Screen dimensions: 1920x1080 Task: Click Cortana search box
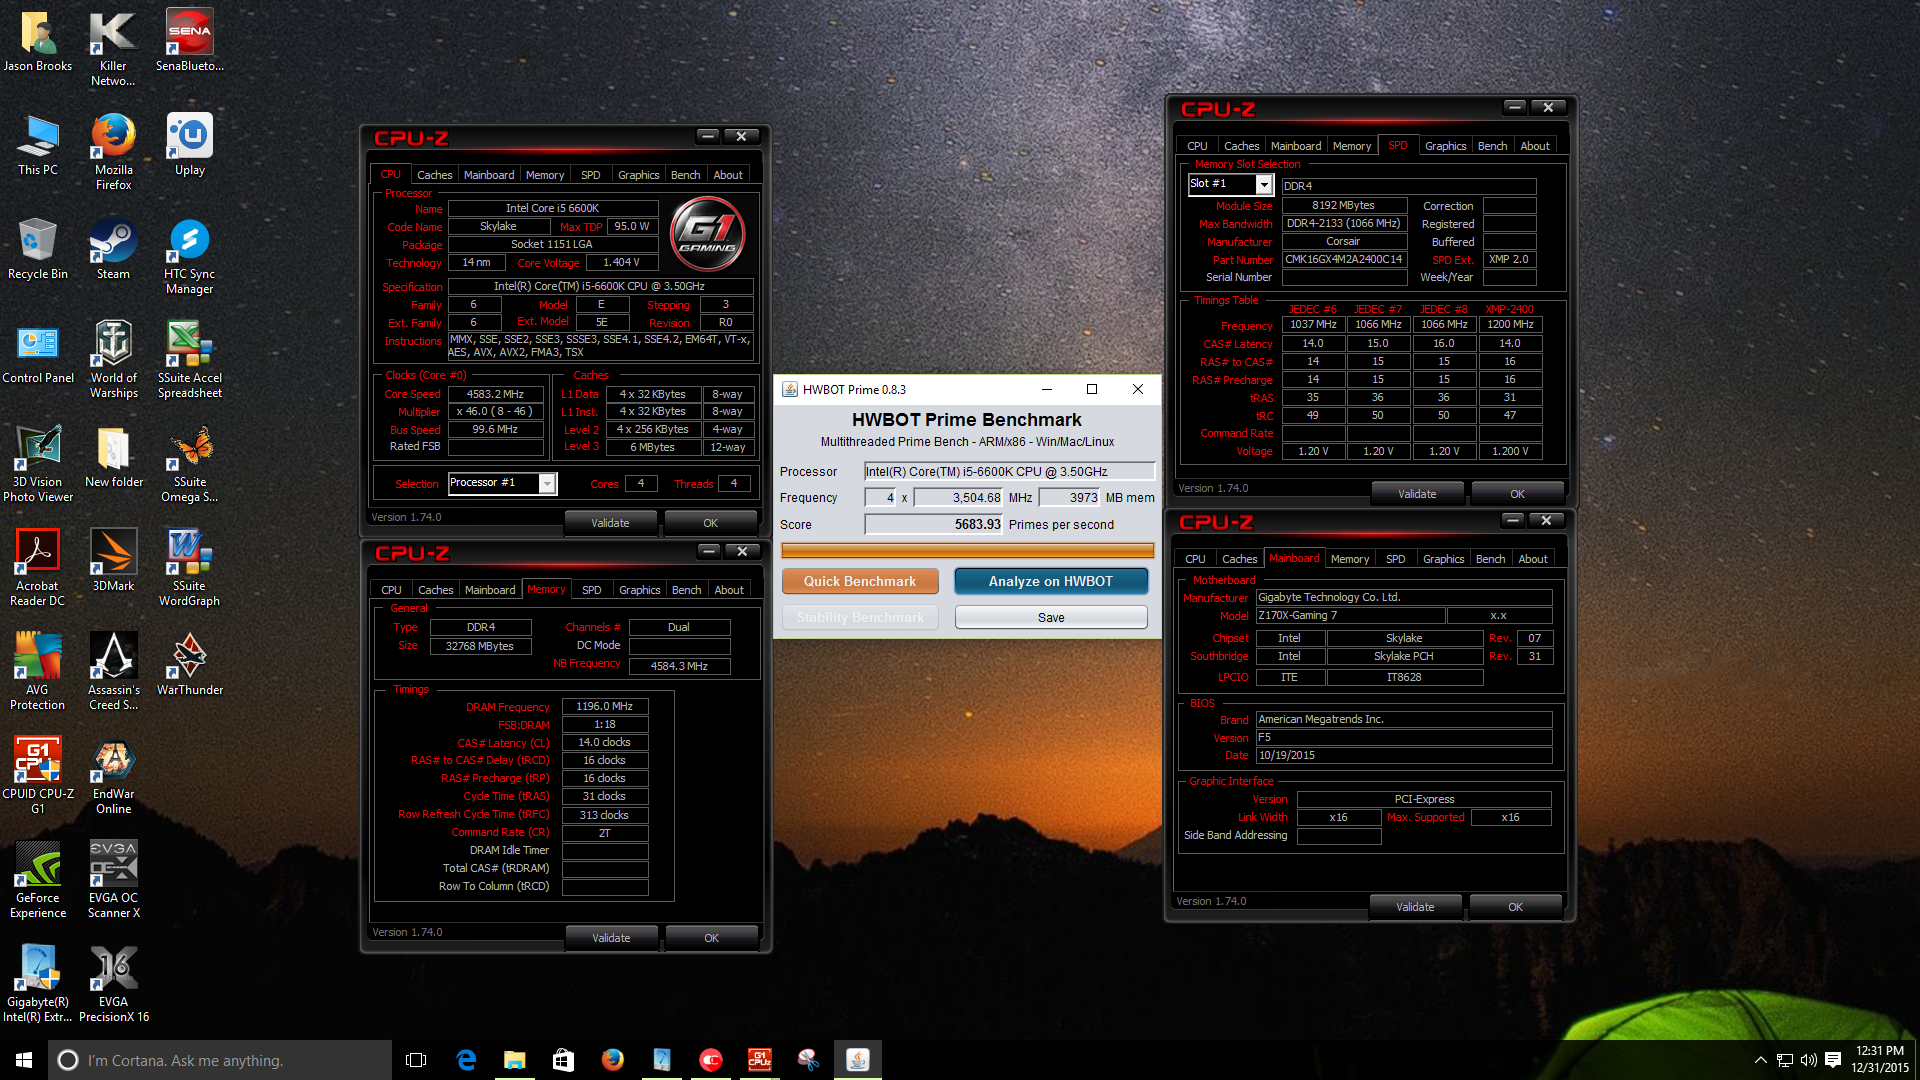pyautogui.click(x=220, y=1060)
